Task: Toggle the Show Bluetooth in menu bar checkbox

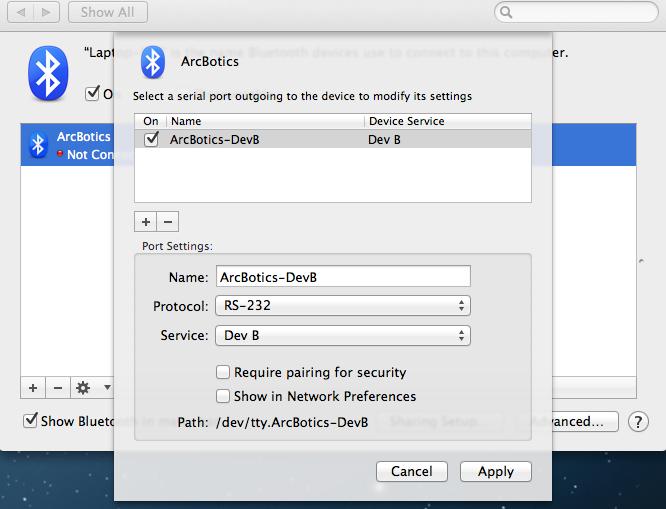Action: click(30, 421)
